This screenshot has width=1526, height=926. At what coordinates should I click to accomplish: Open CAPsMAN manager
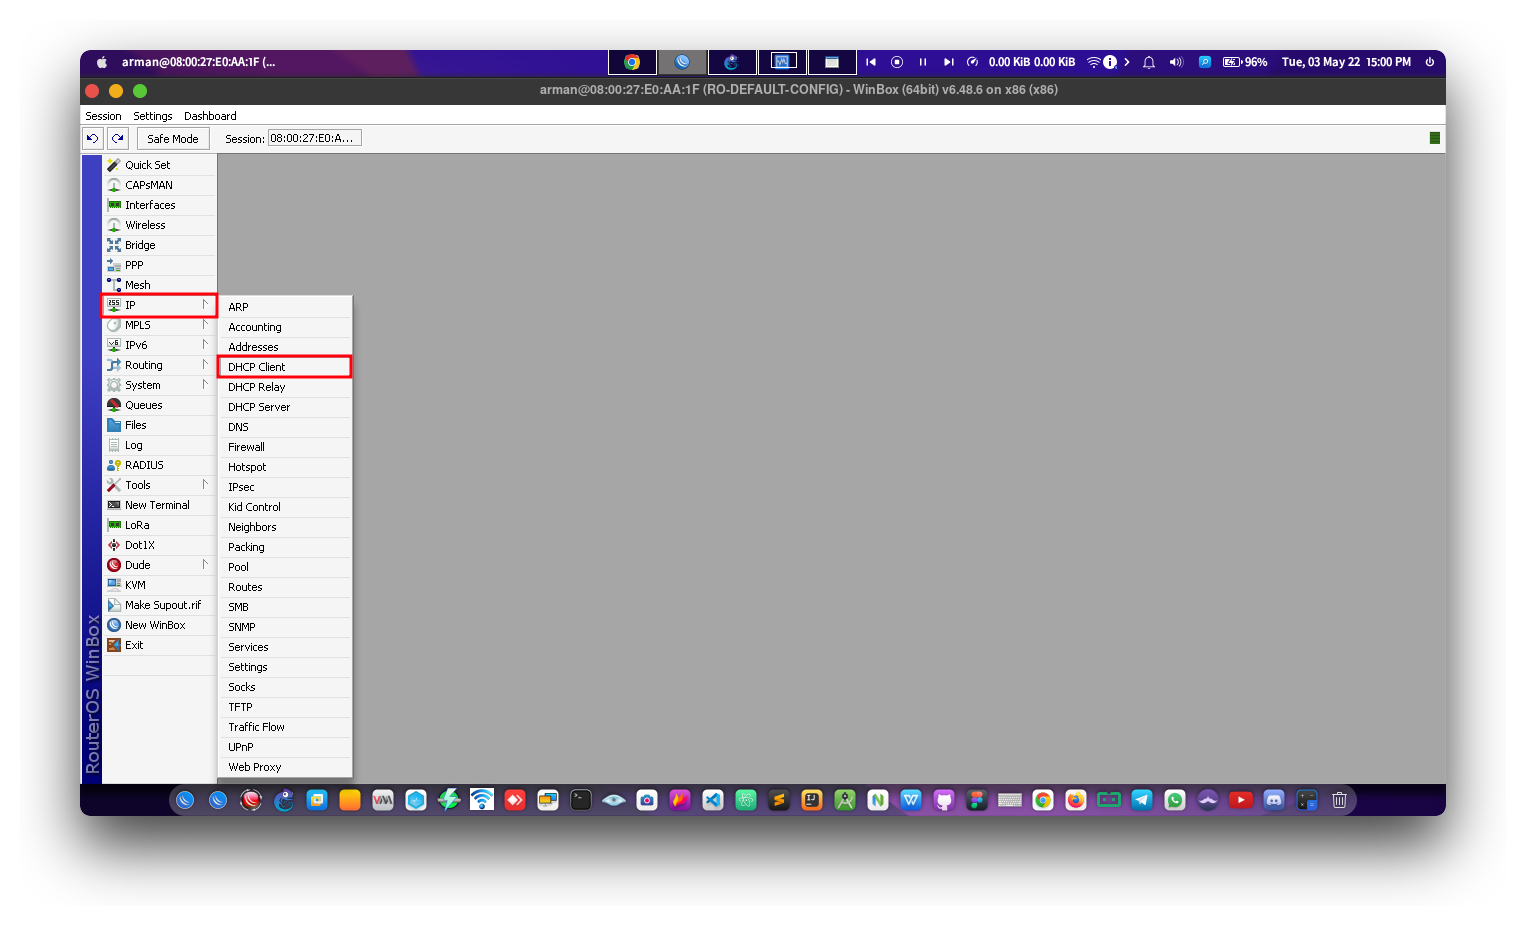coord(149,184)
